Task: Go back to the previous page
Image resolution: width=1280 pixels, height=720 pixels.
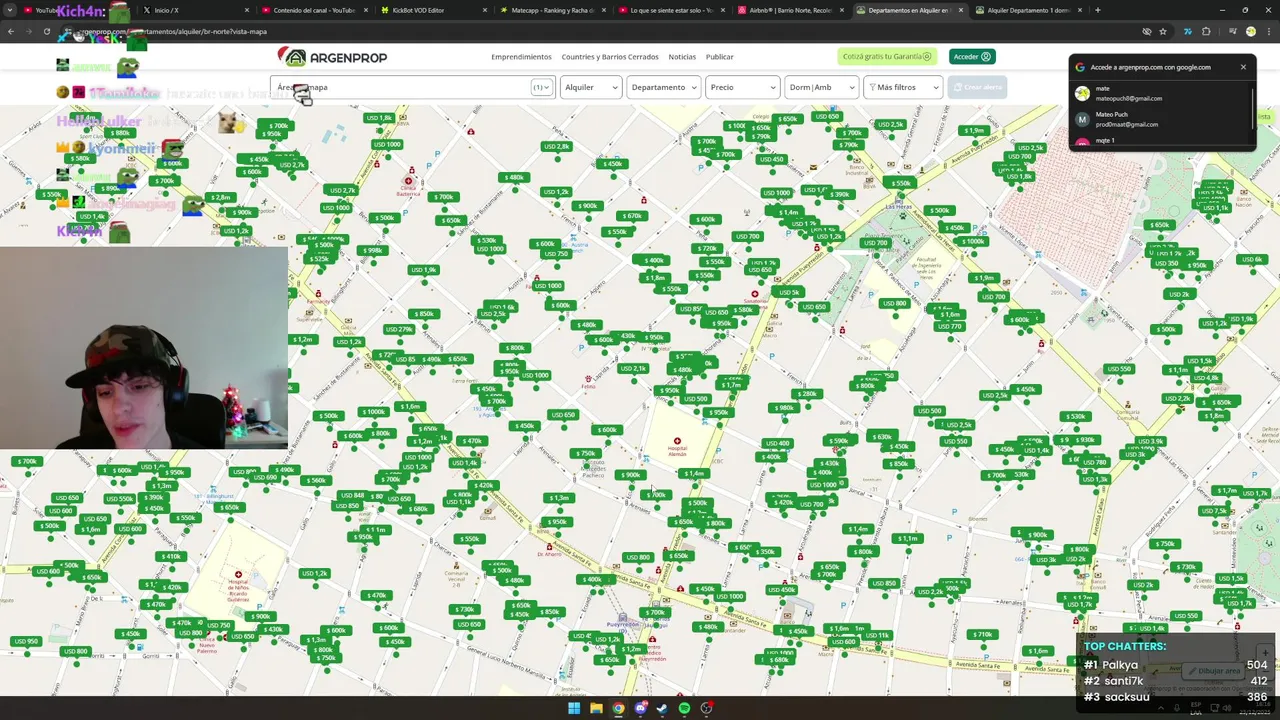Action: (x=11, y=32)
